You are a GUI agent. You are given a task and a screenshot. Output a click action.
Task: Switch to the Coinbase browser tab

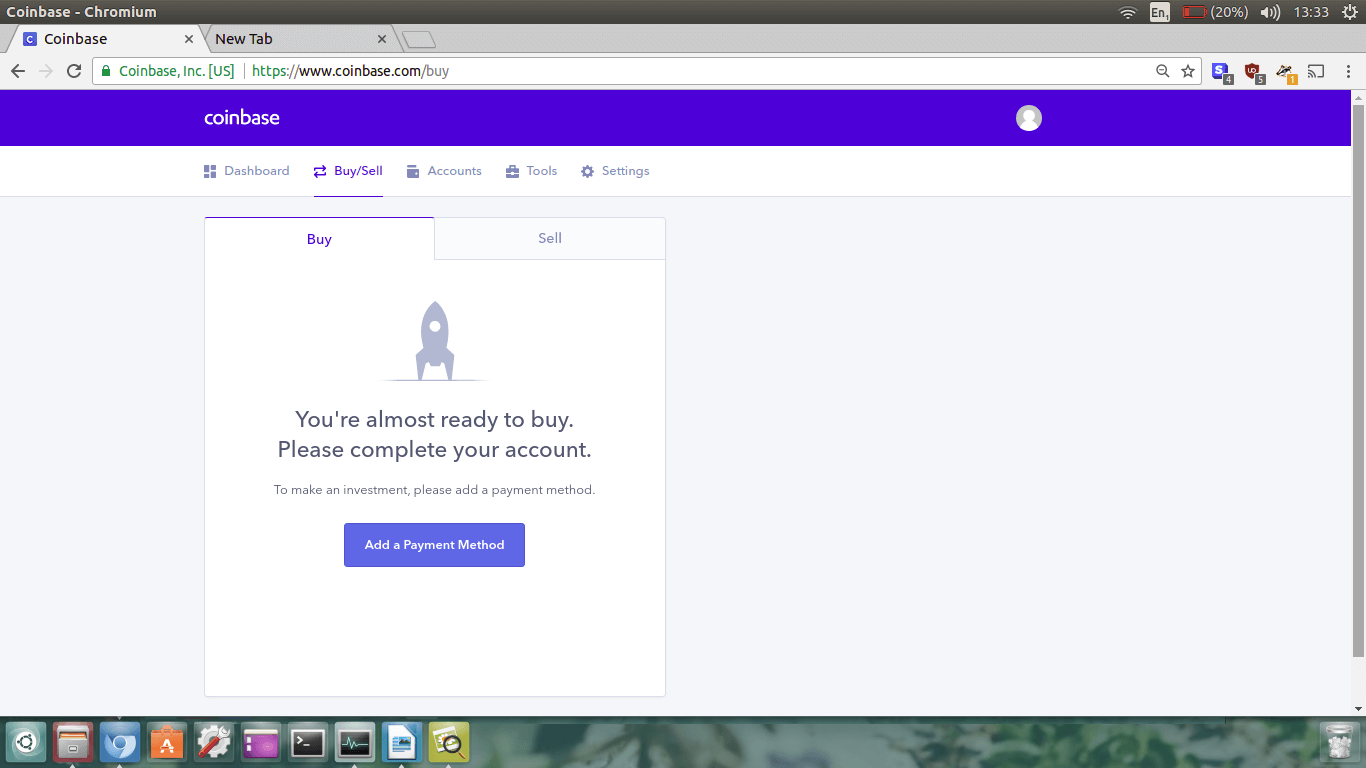coord(104,39)
